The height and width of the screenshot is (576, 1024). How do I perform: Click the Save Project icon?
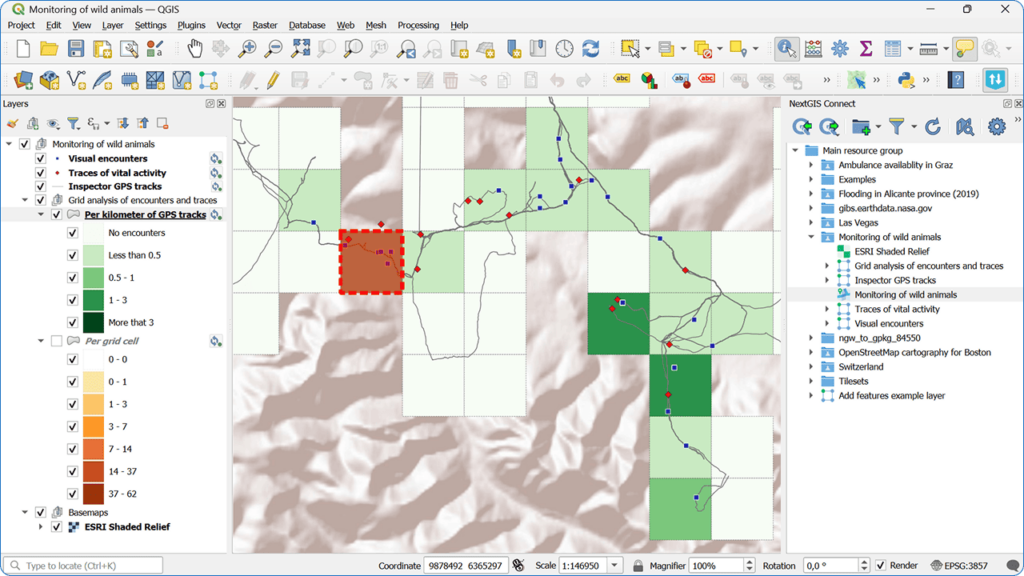point(75,47)
